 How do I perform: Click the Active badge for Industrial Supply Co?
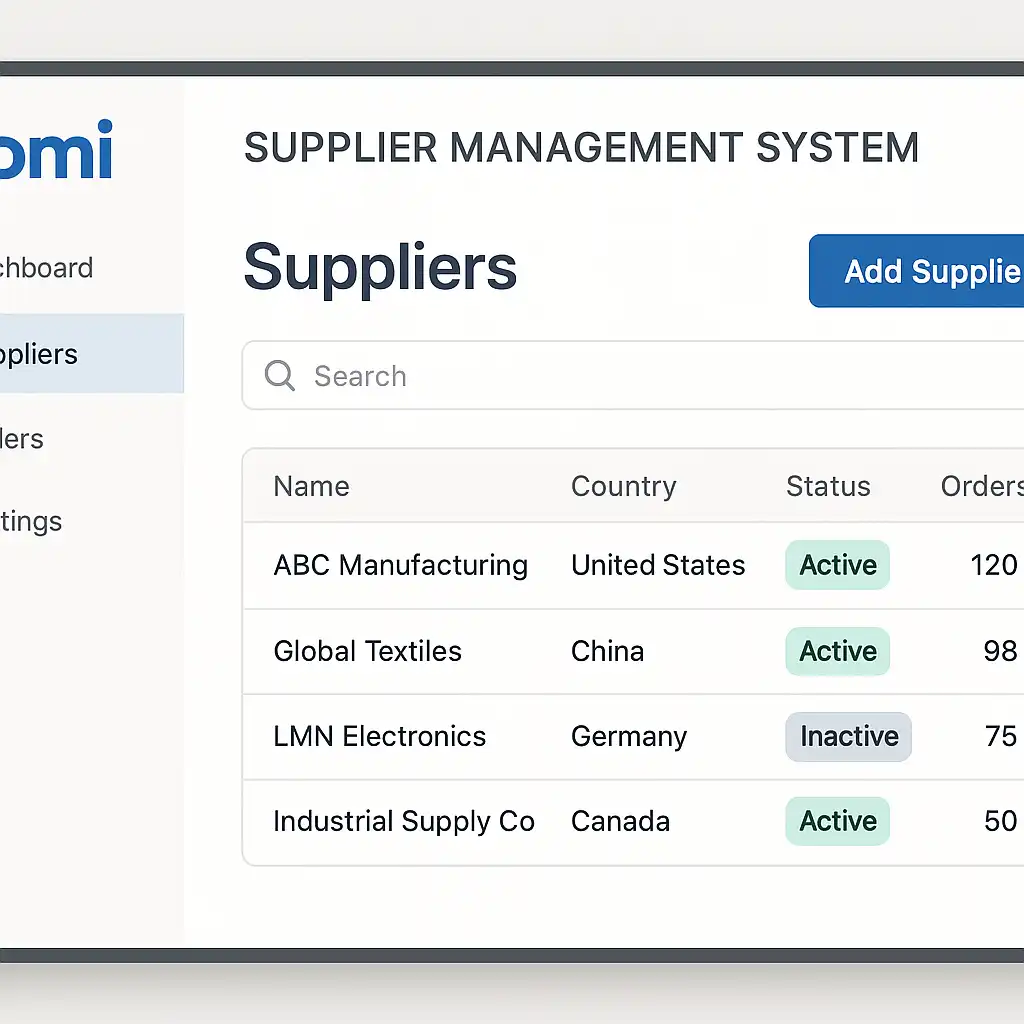point(837,821)
